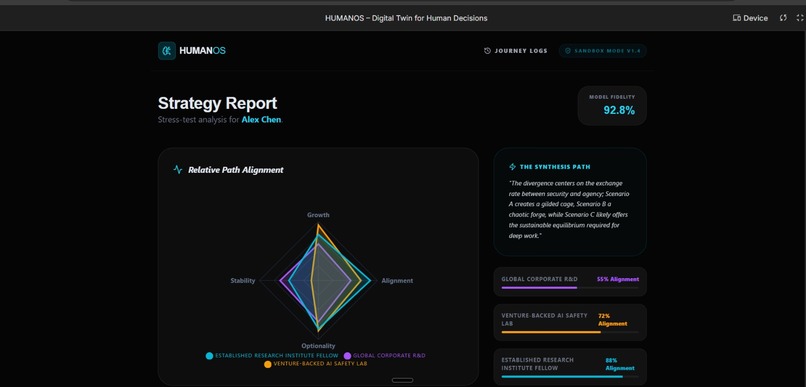Screen dimensions: 806x387
Task: Toggle Venture-Backed AI Safety Lab legend entry
Action: 315,364
